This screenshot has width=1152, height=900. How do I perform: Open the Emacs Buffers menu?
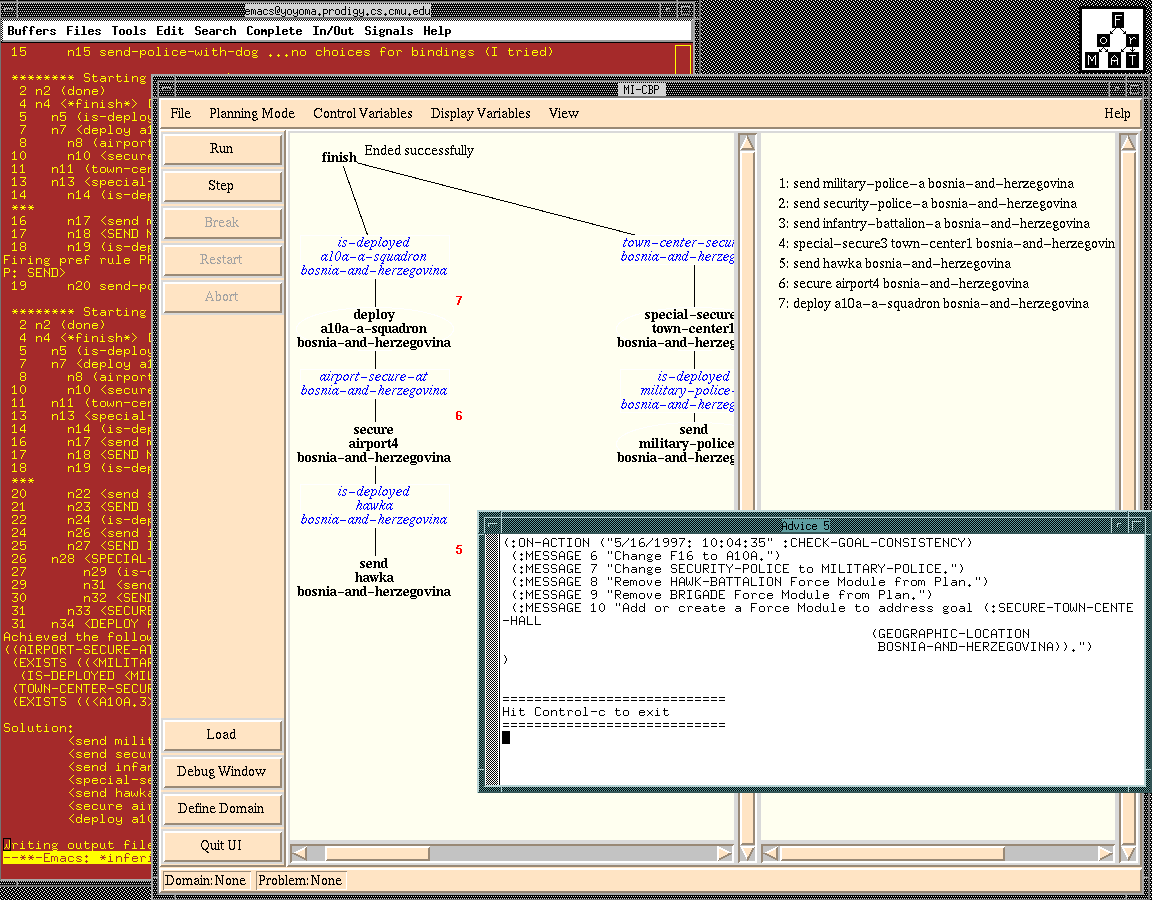click(32, 31)
